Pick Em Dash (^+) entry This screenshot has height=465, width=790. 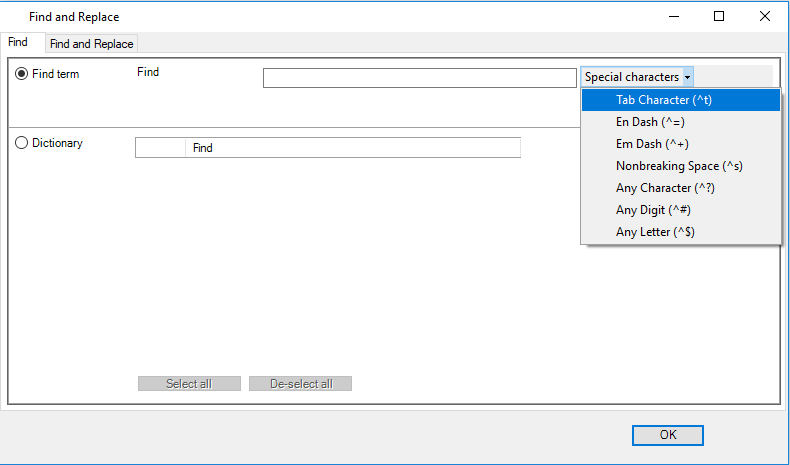click(681, 144)
